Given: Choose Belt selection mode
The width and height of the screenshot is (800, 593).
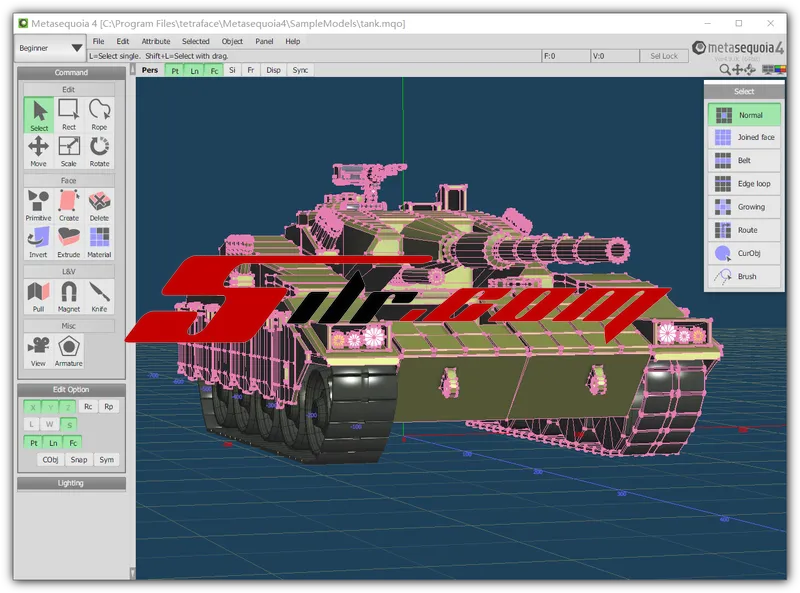Looking at the screenshot, I should click(744, 160).
